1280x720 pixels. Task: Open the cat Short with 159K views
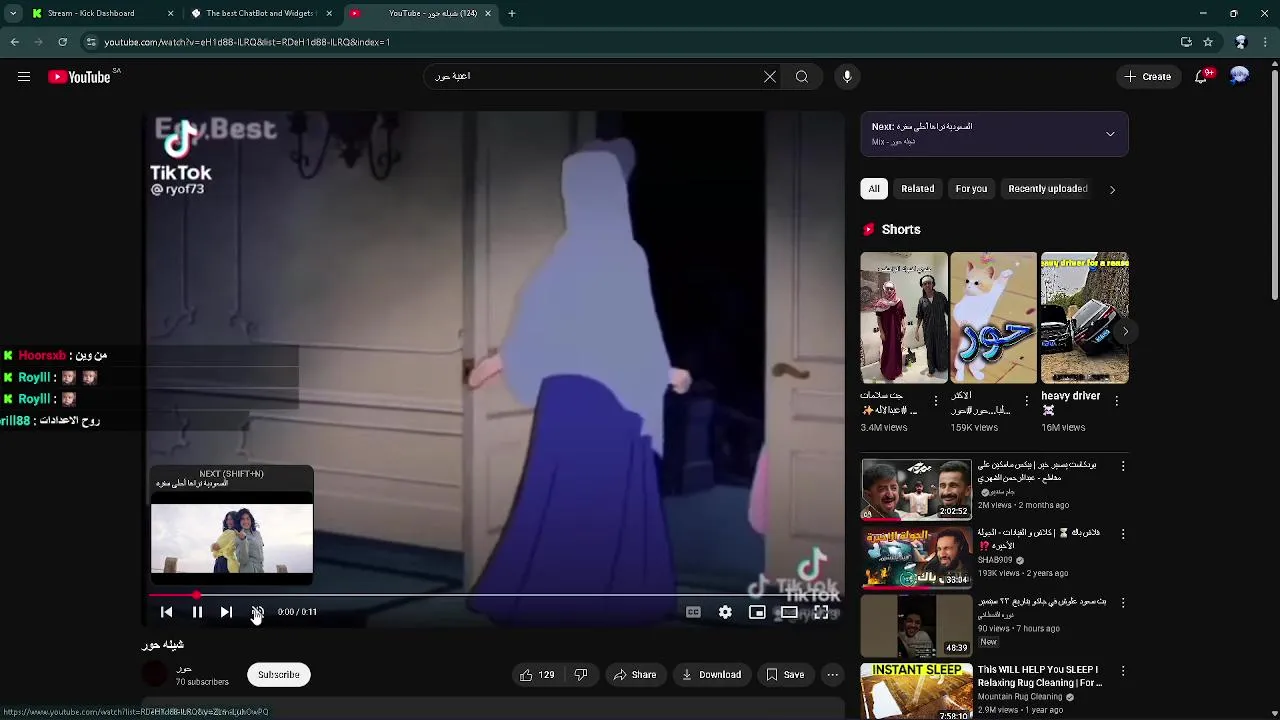(x=993, y=318)
